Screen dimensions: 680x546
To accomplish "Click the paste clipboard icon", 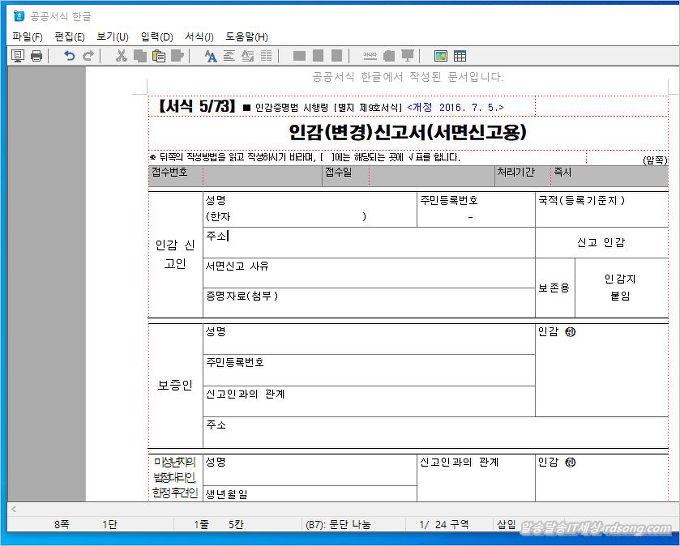I will 158,56.
